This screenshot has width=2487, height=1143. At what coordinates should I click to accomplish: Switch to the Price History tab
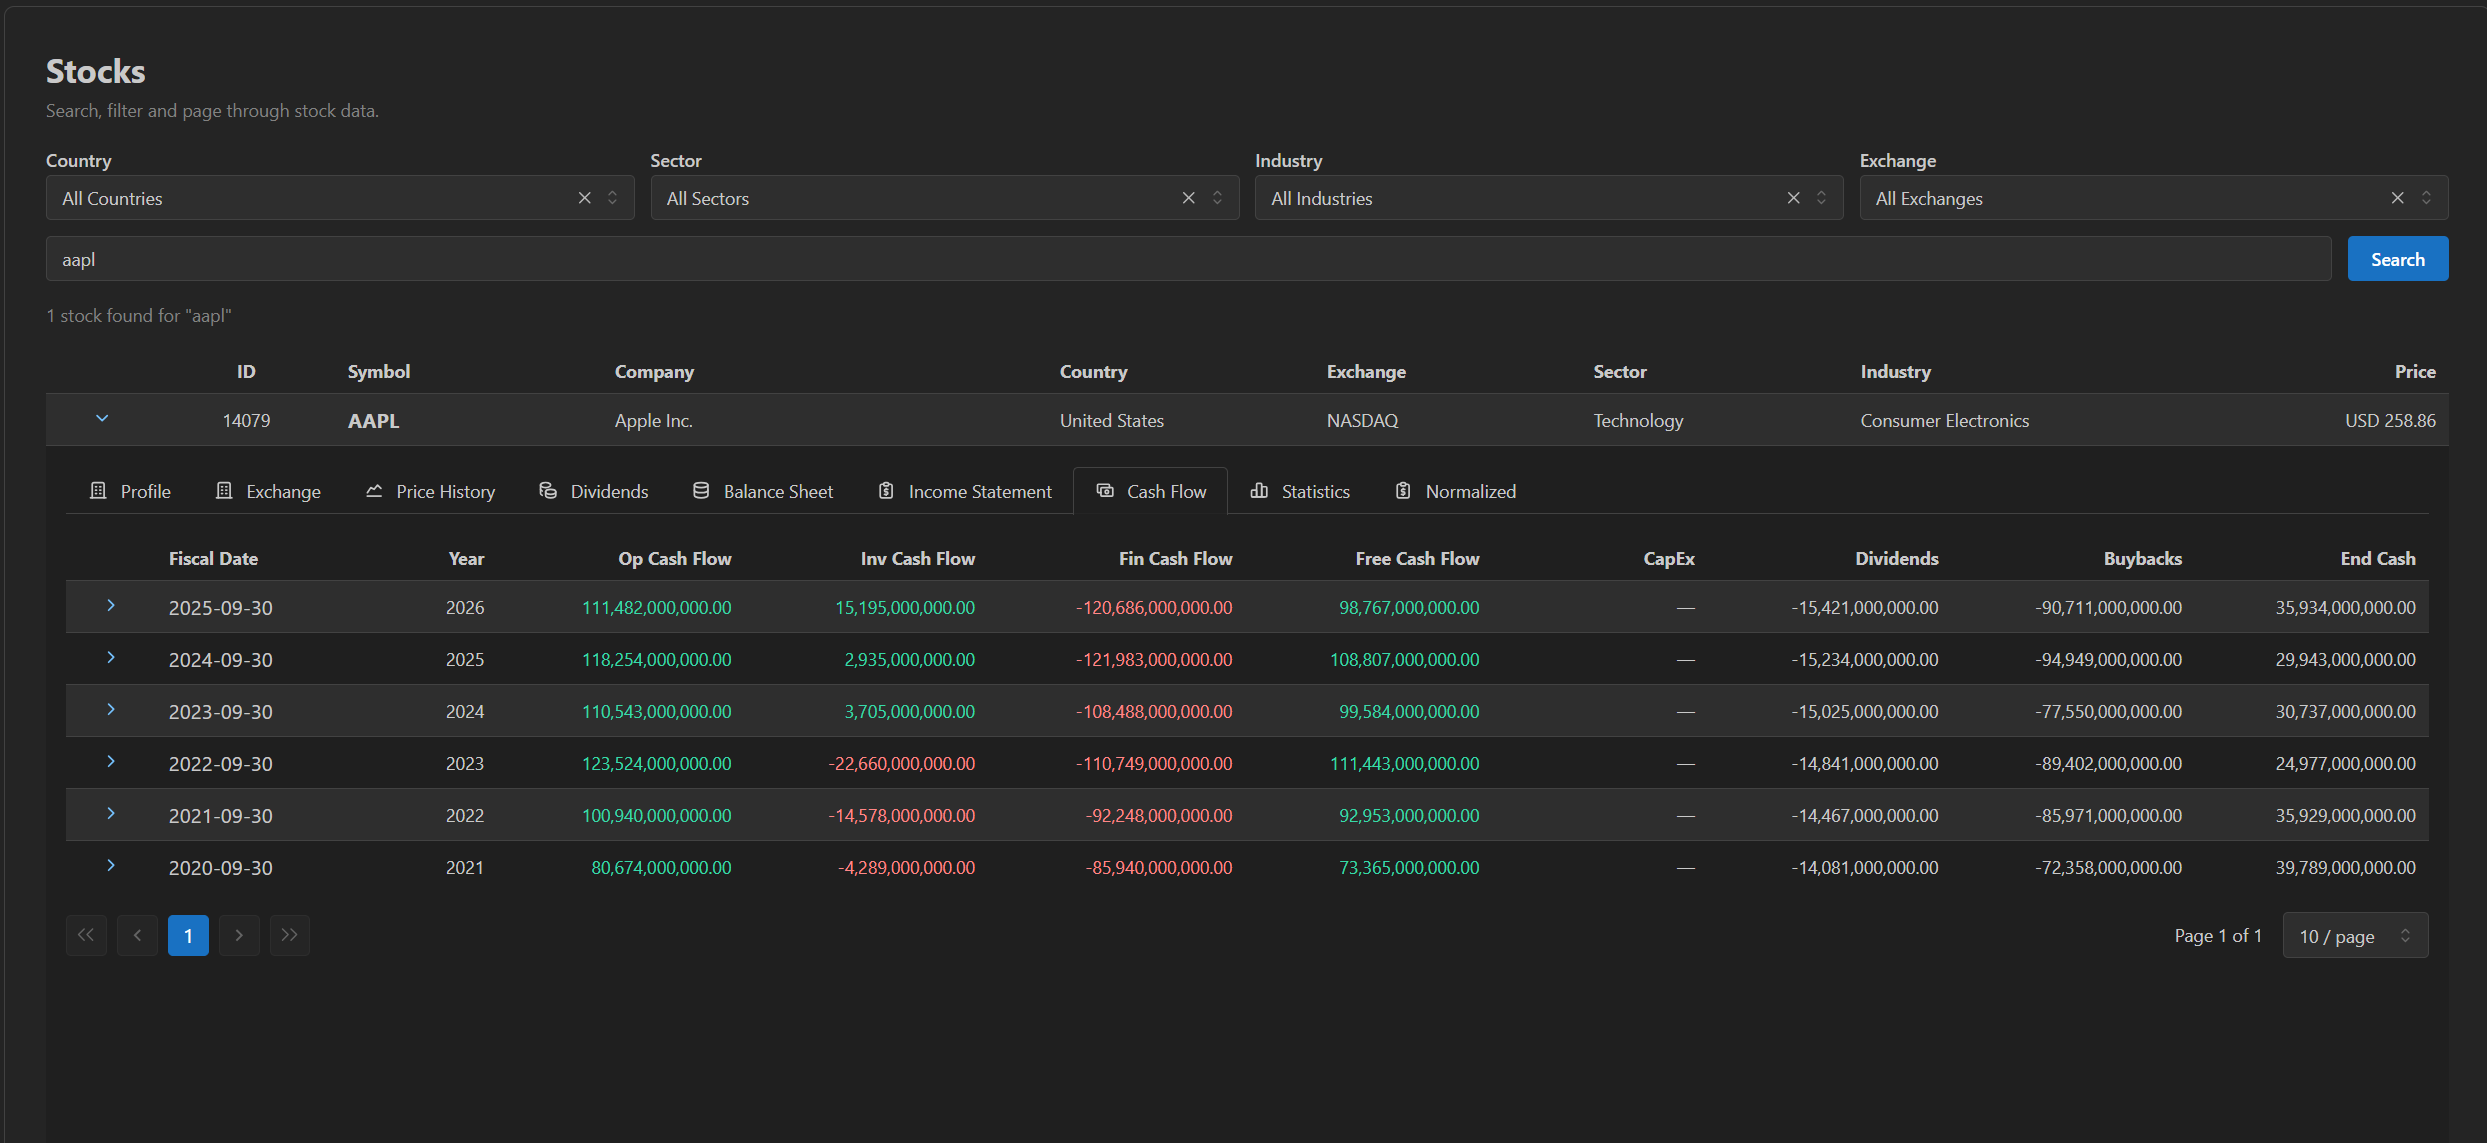431,491
